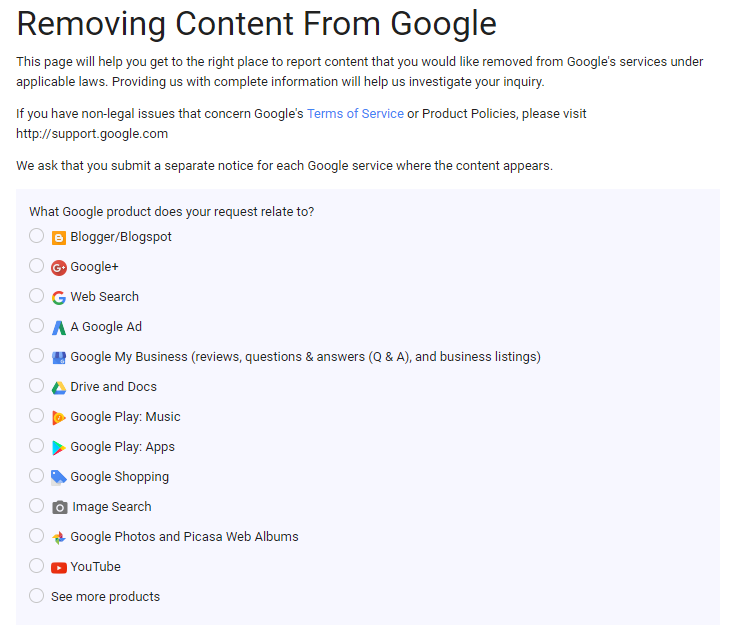The height and width of the screenshot is (642, 739).
Task: Pick the Drive and Docs radio button
Action: pyautogui.click(x=37, y=386)
